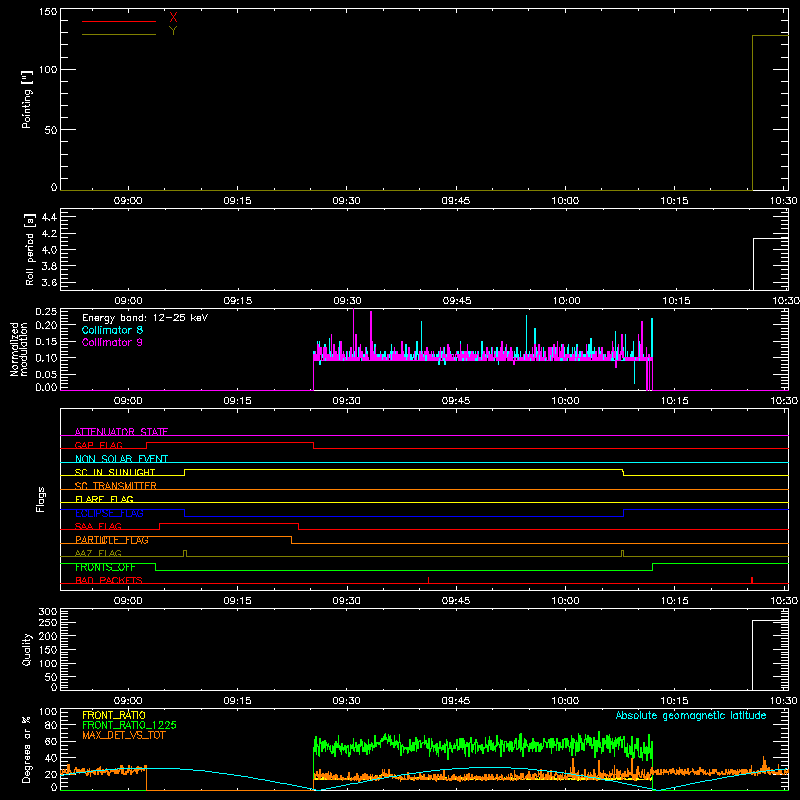This screenshot has height=800, width=800.
Task: Click the cyan 'Collimator 8' legend label
Action: point(112,330)
